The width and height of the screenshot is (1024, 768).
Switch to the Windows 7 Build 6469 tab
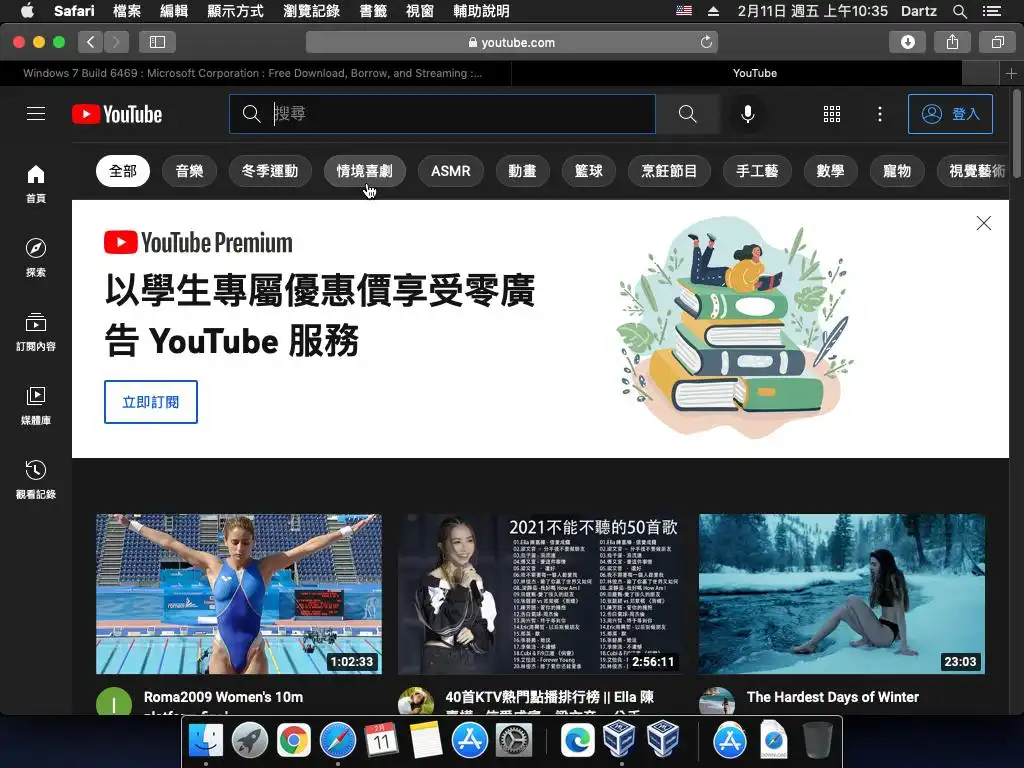(255, 73)
